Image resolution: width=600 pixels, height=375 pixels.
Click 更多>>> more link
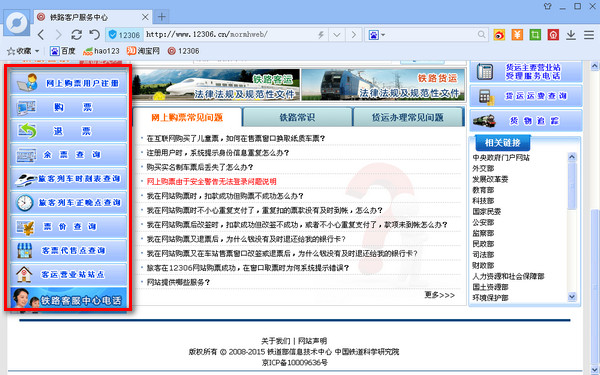pyautogui.click(x=440, y=295)
